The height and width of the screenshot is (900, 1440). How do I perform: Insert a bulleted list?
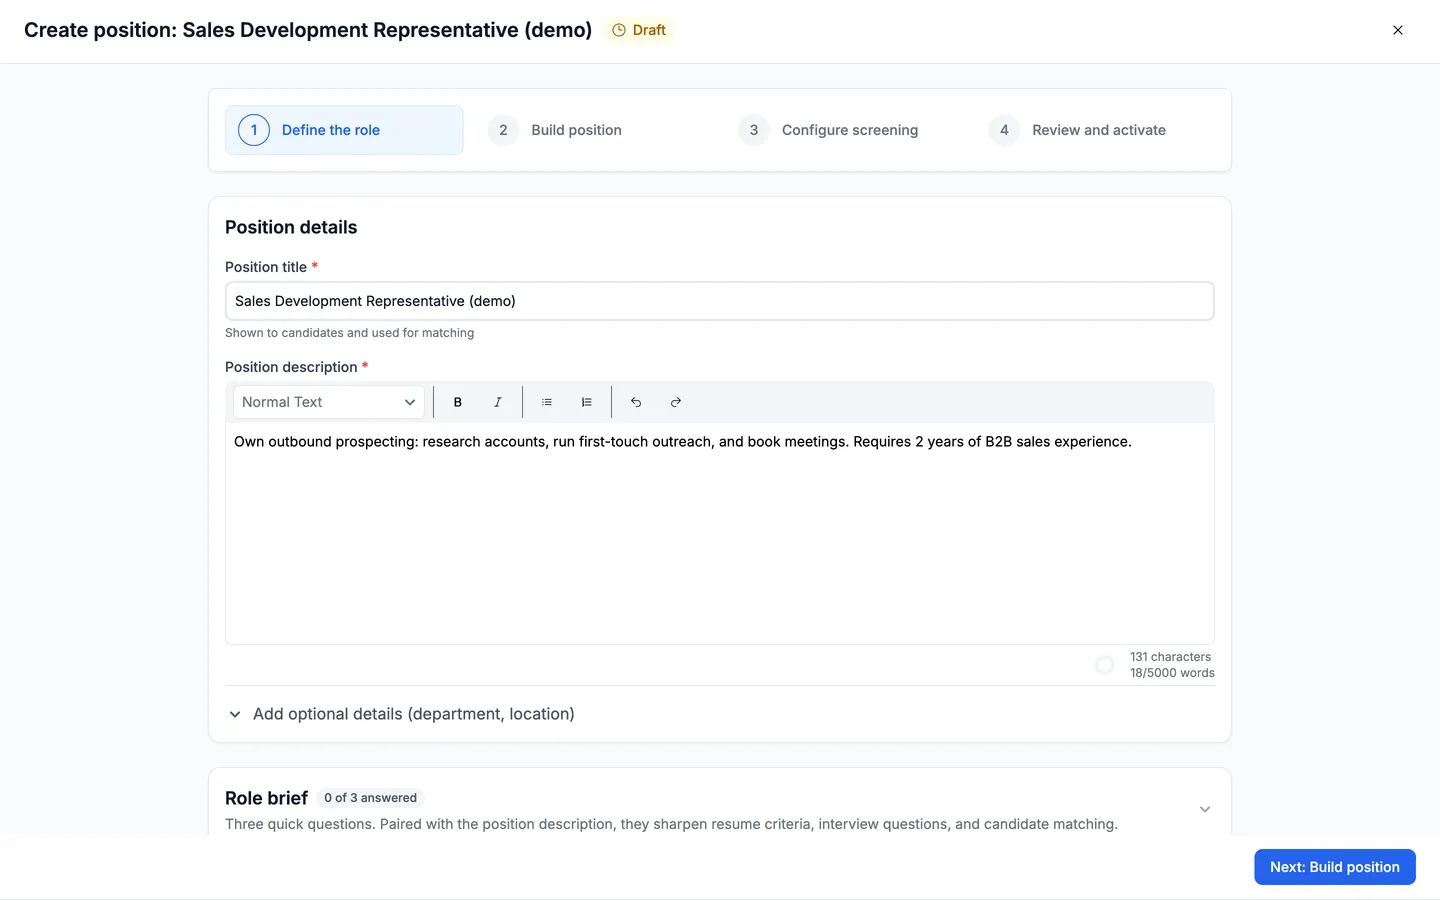click(547, 402)
